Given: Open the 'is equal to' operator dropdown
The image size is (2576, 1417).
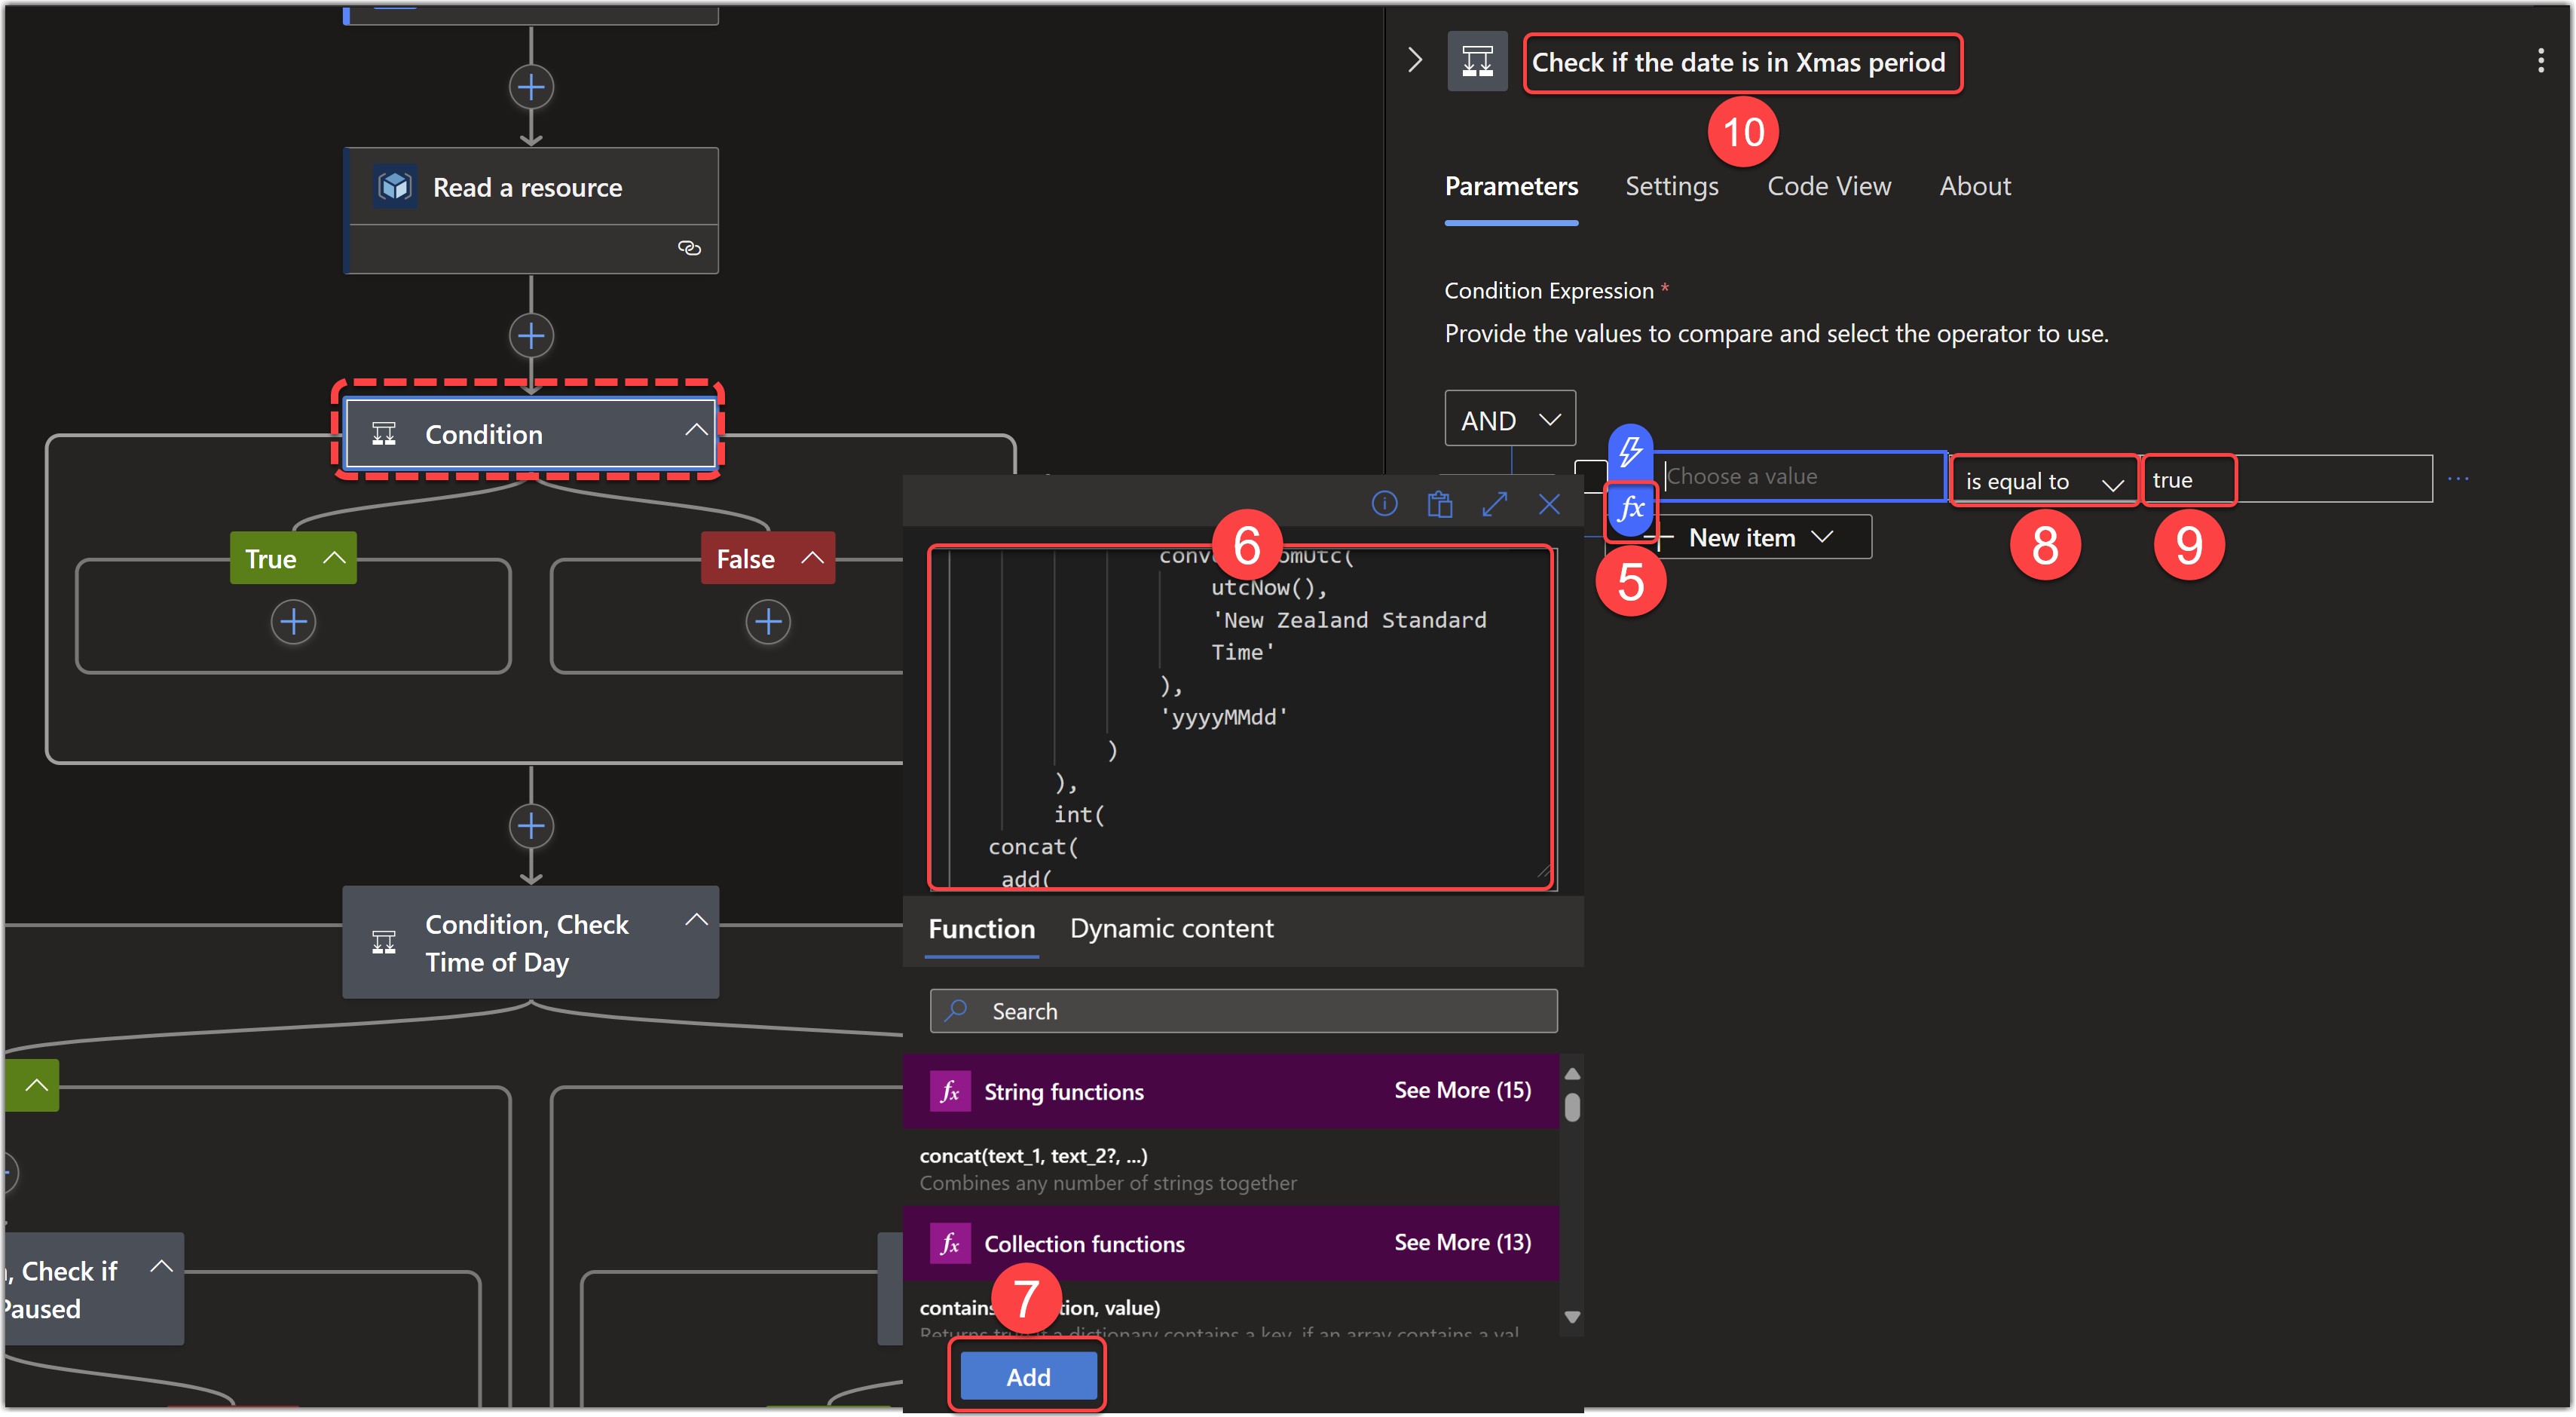Looking at the screenshot, I should (x=2042, y=481).
